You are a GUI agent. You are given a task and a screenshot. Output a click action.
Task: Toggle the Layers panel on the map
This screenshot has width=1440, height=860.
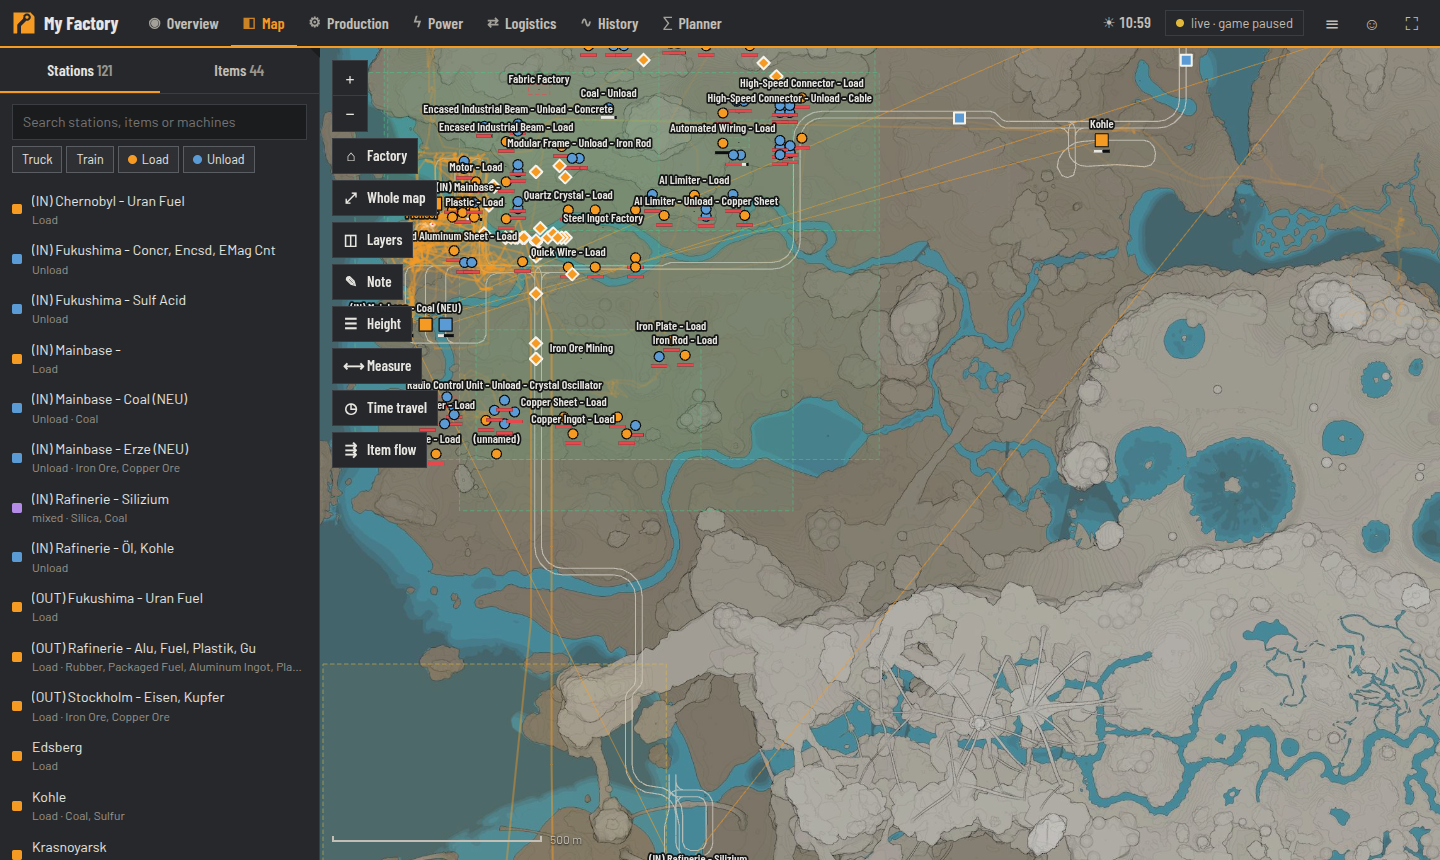[x=373, y=240]
